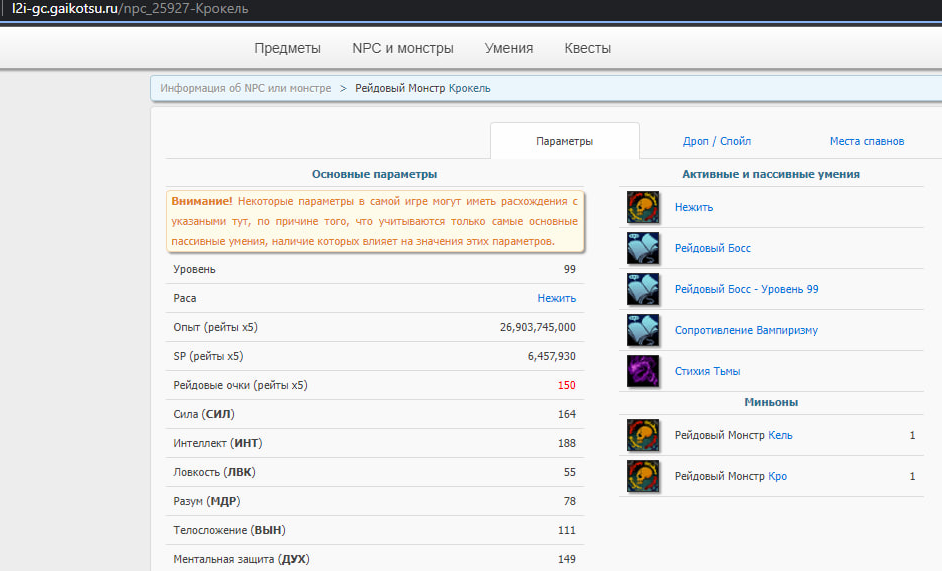Open the Умения menu
The height and width of the screenshot is (571, 942).
pos(509,48)
